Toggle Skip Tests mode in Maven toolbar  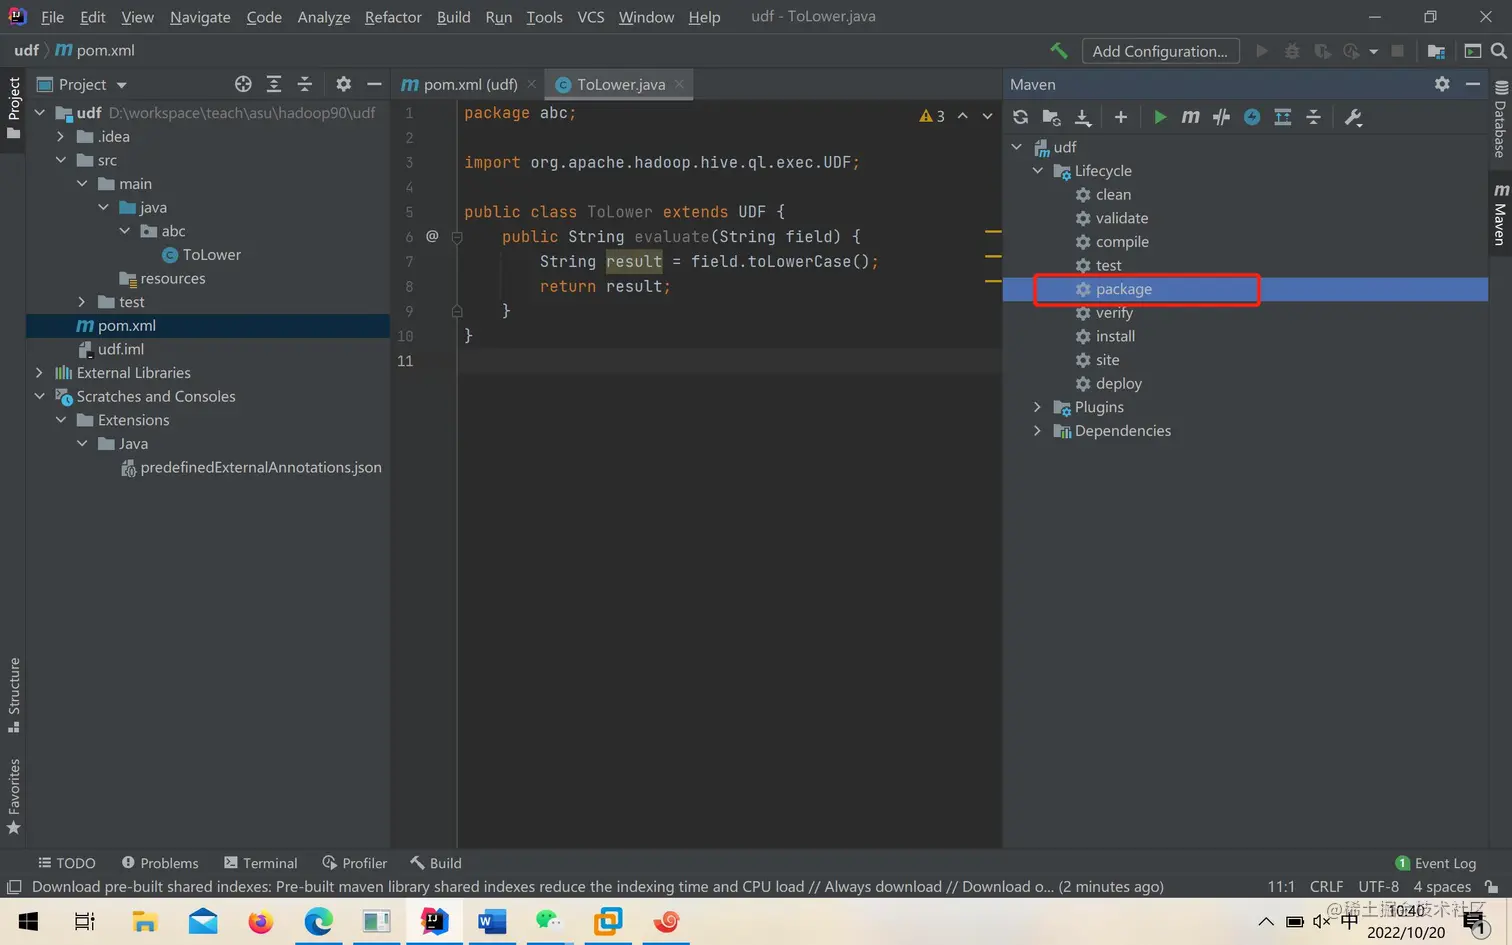(1252, 117)
